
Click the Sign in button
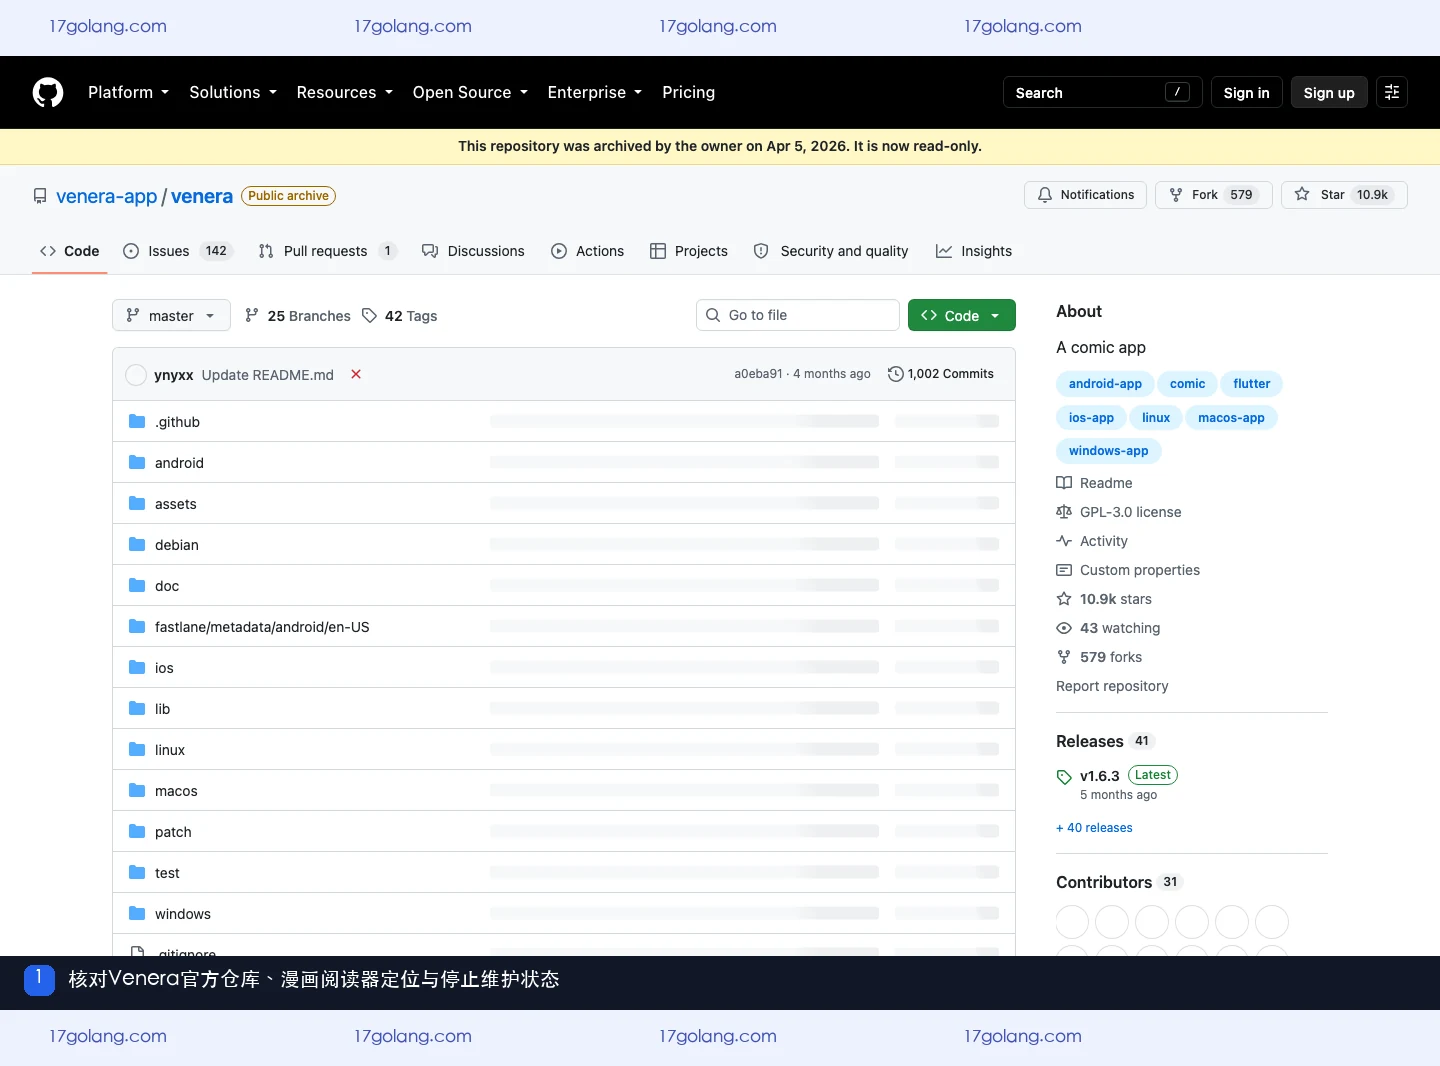(x=1246, y=92)
